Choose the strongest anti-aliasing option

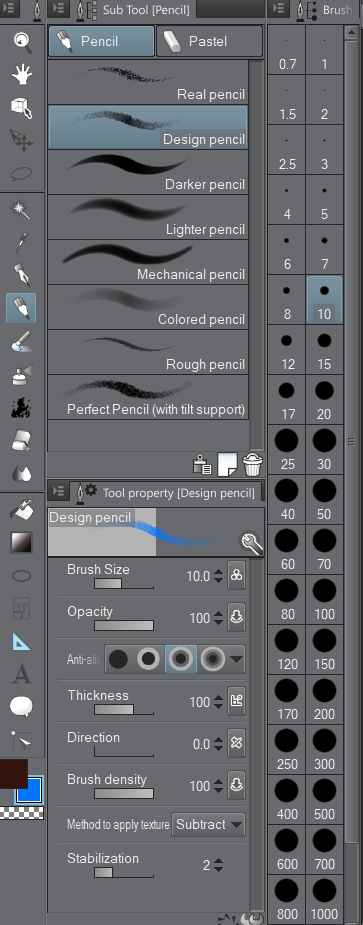(x=212, y=659)
